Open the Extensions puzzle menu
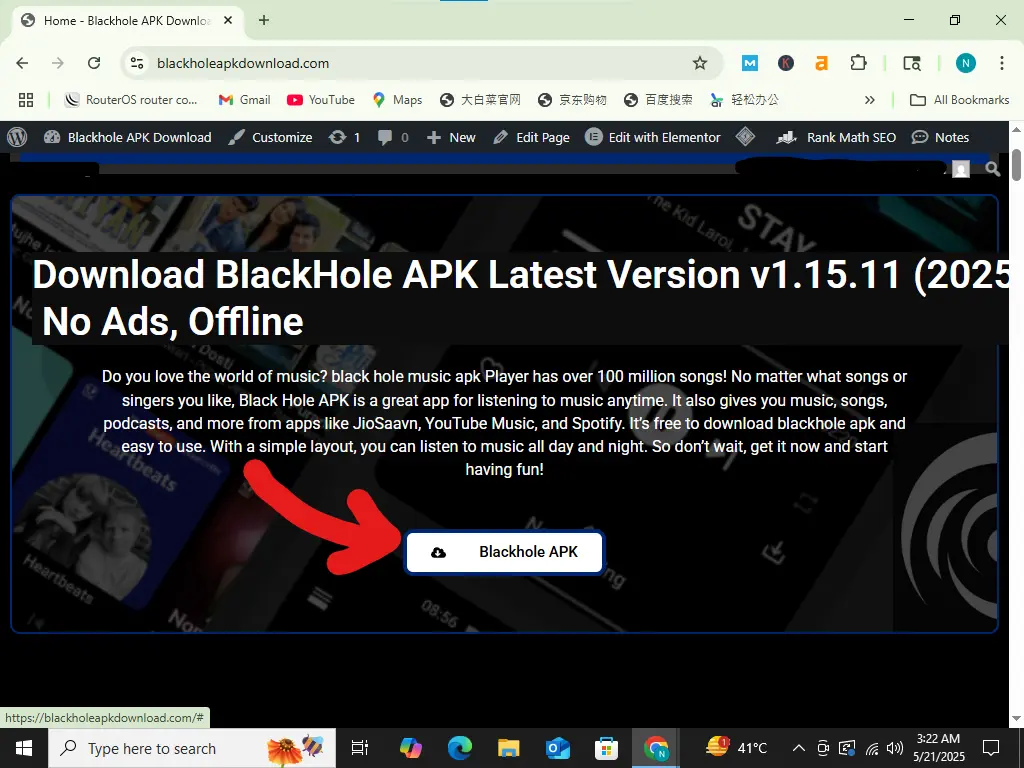The width and height of the screenshot is (1024, 768). [858, 63]
